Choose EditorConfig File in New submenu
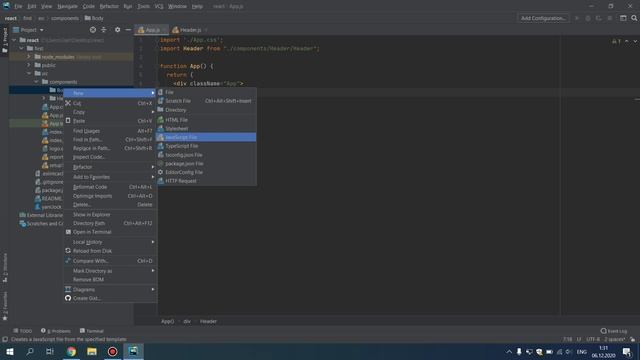 206,172
